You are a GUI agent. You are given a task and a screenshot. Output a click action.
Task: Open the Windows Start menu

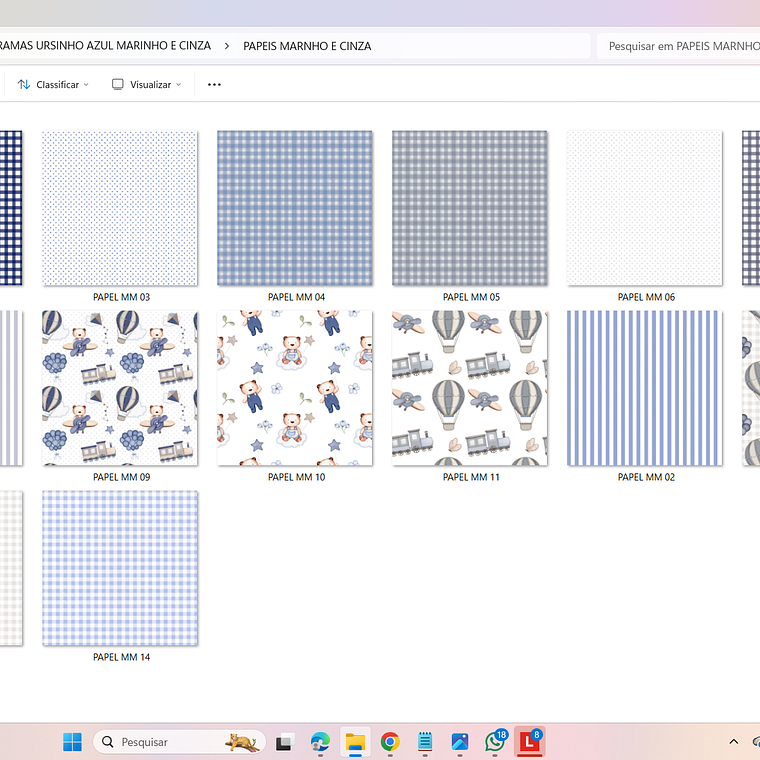pyautogui.click(x=72, y=742)
